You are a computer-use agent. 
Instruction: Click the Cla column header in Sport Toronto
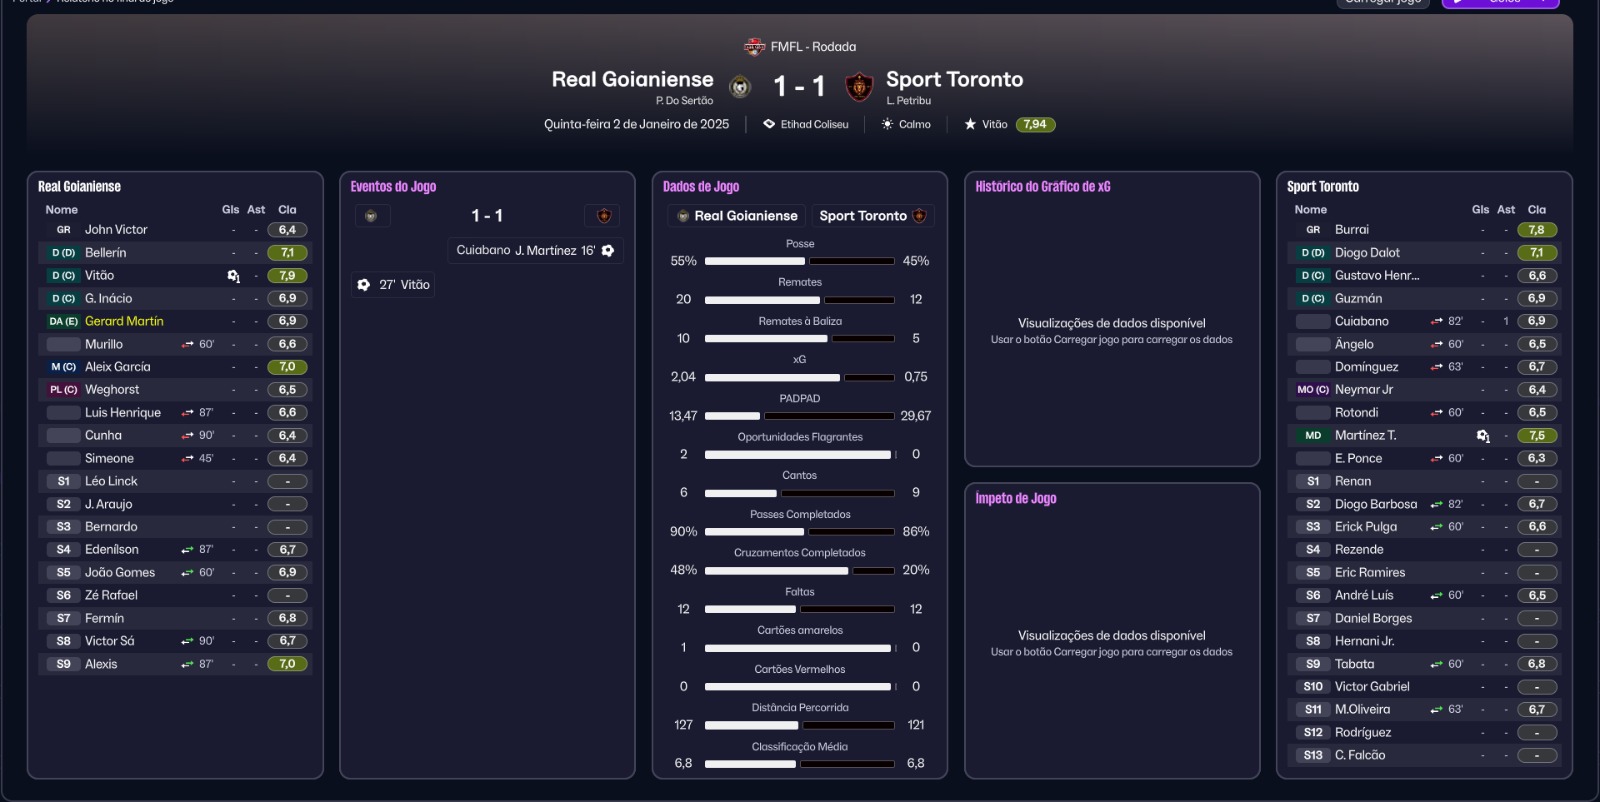[1536, 210]
